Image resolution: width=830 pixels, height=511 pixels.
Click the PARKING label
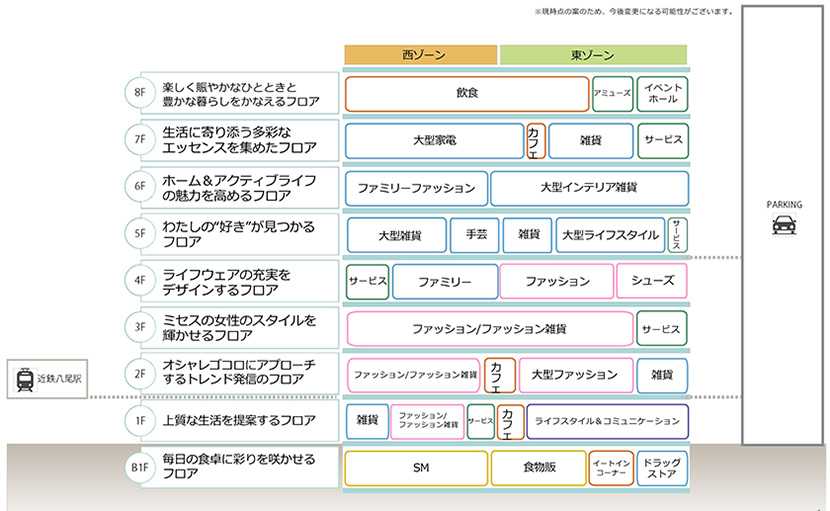tap(784, 204)
